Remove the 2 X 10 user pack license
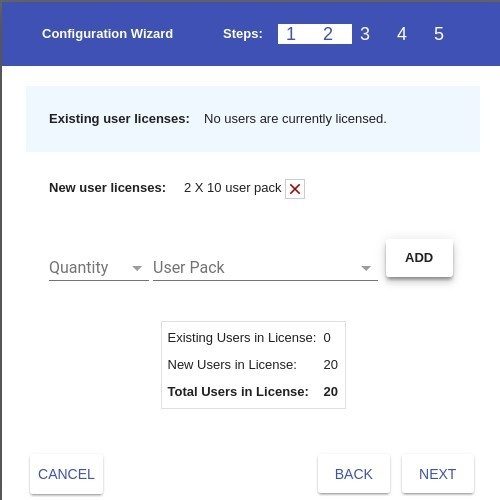 click(295, 189)
